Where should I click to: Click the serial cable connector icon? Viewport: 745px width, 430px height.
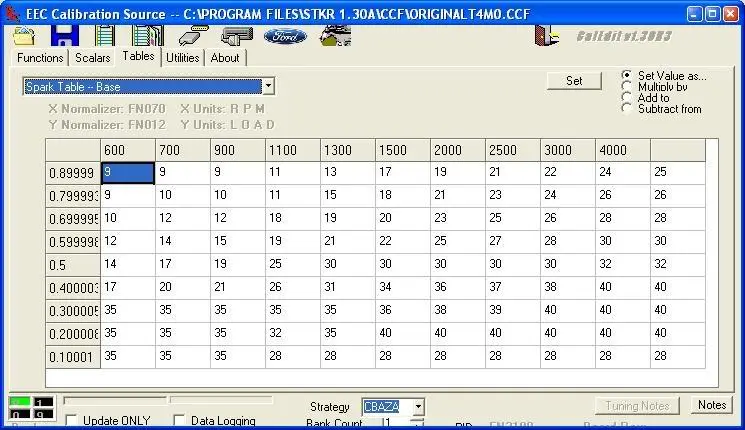click(x=193, y=36)
